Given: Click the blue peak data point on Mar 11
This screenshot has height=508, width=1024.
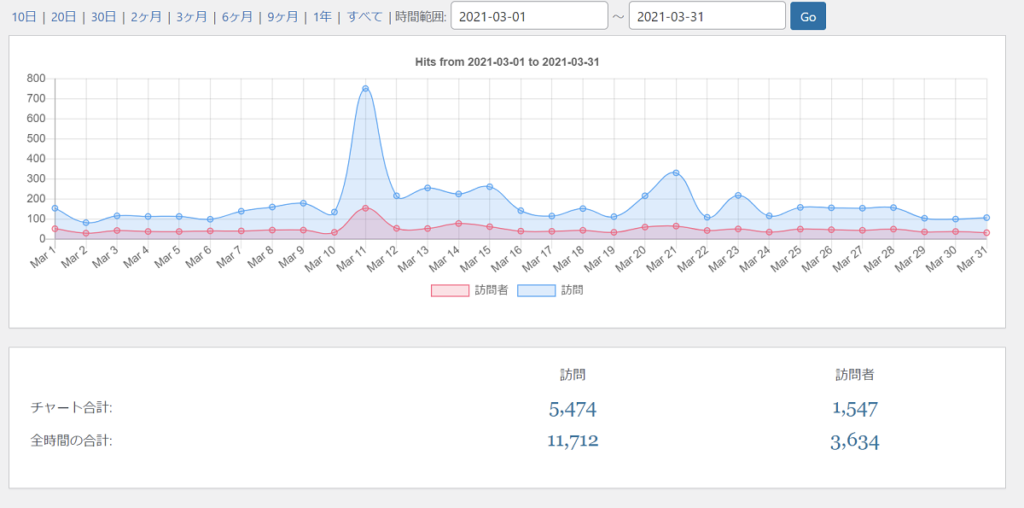Looking at the screenshot, I should point(365,89).
